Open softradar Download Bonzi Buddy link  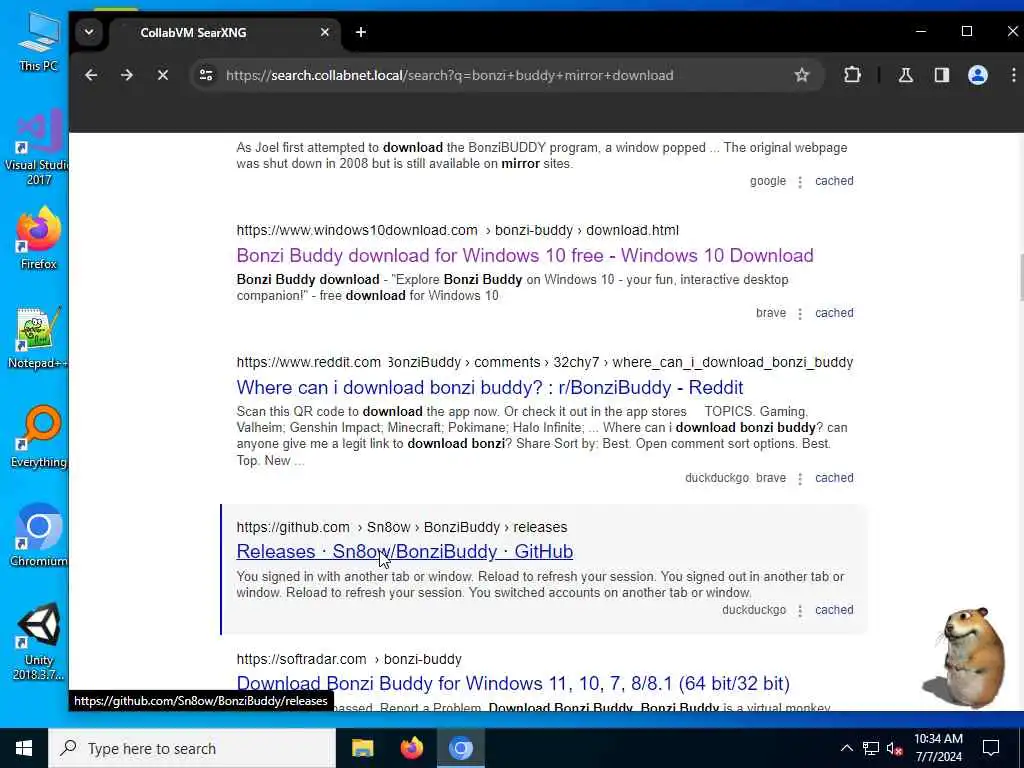click(x=513, y=684)
